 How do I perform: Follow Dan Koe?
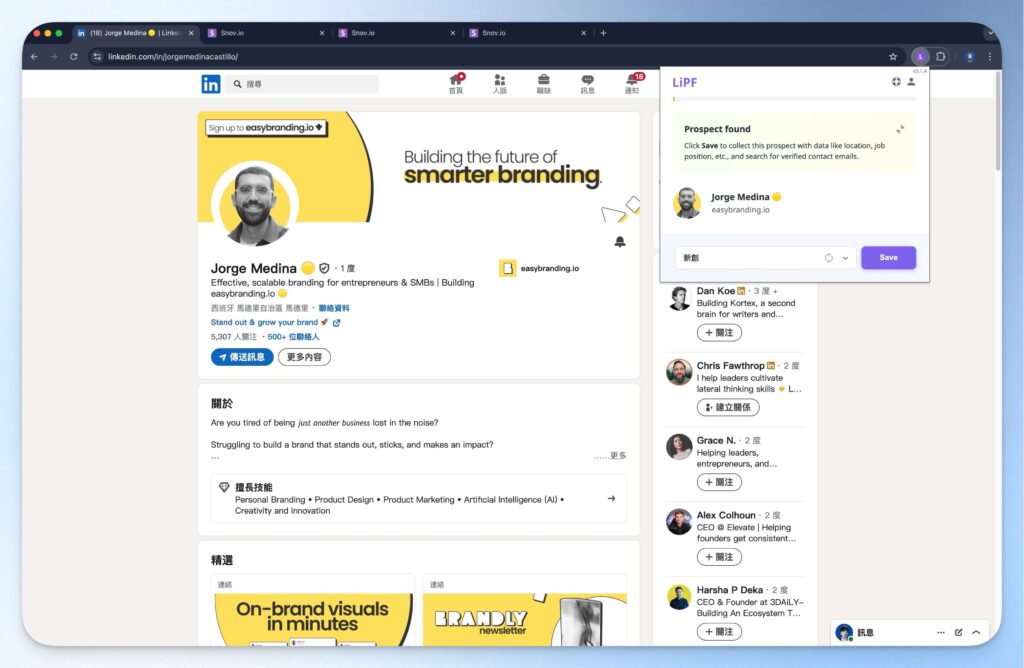click(x=719, y=332)
